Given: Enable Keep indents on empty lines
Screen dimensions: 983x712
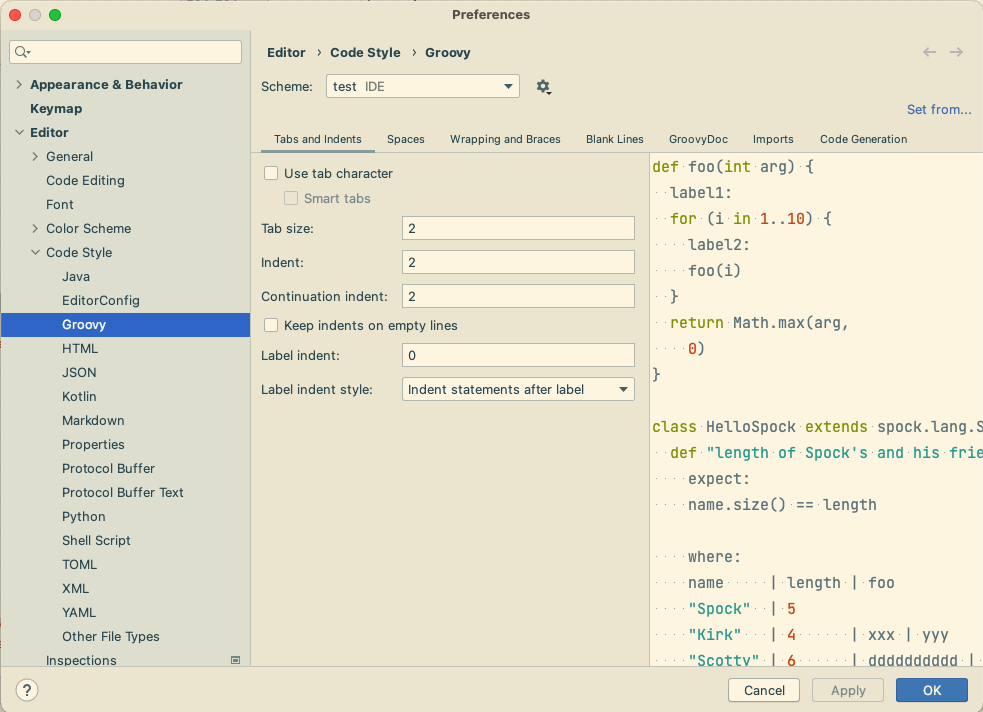Looking at the screenshot, I should click(271, 325).
